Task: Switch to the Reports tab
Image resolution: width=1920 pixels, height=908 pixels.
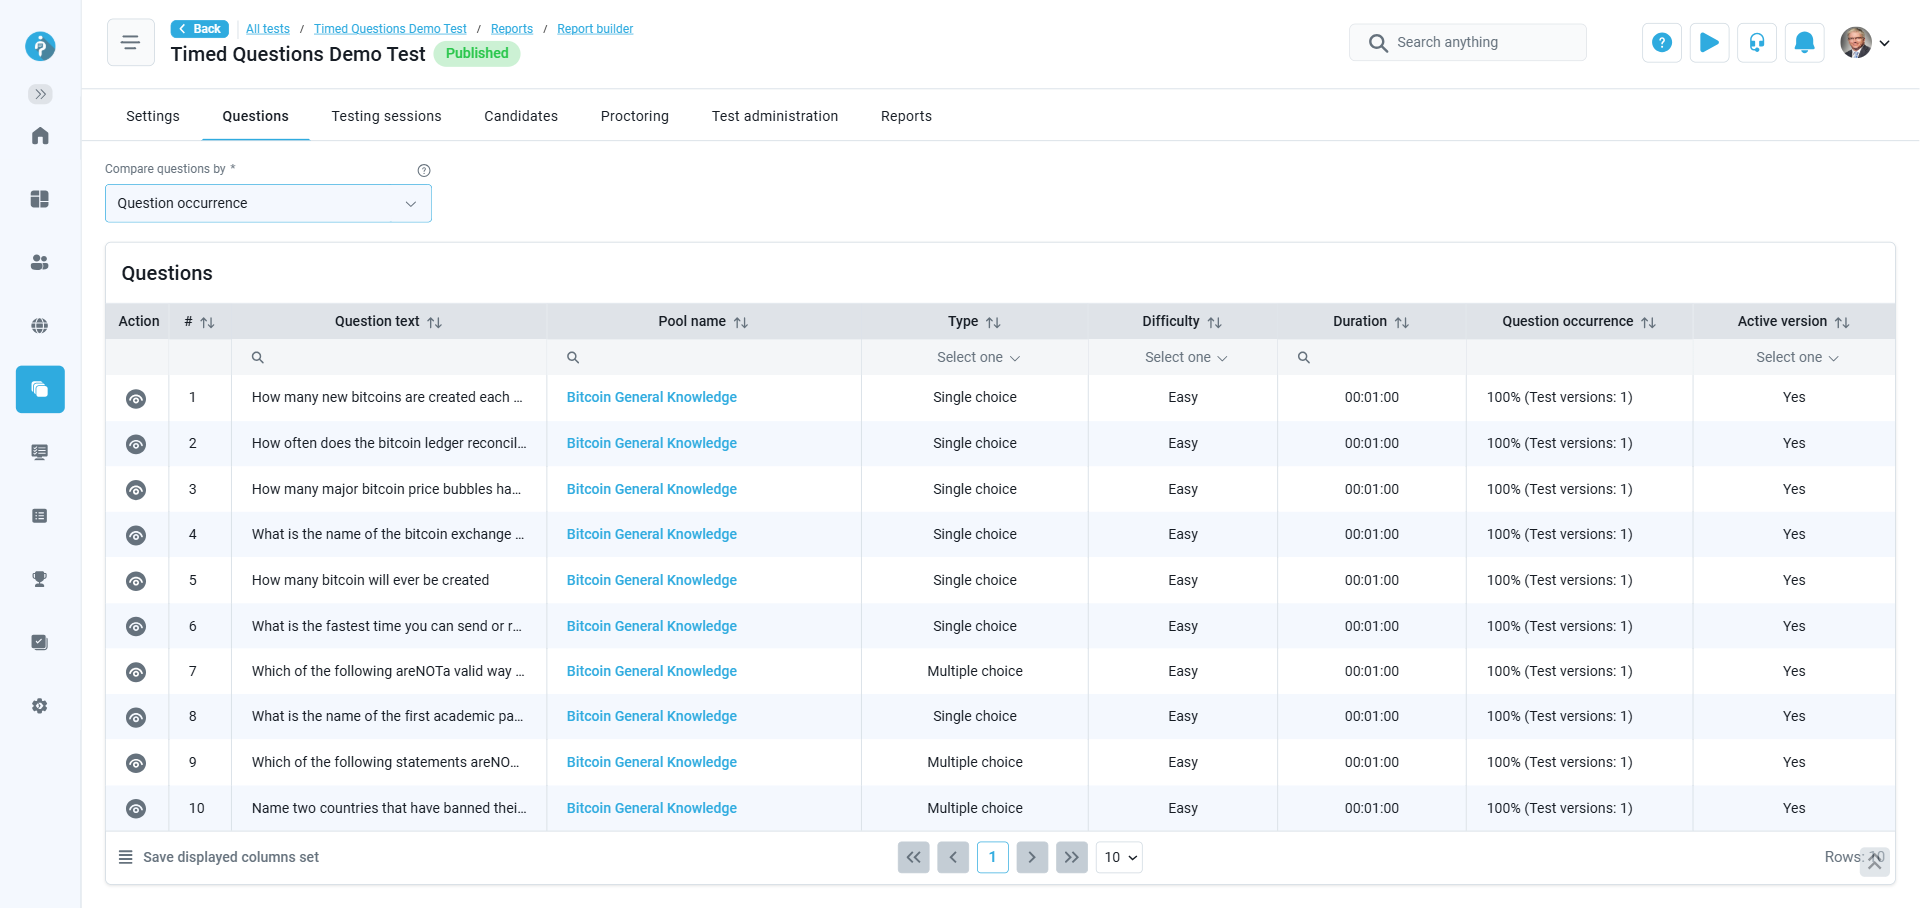Action: (x=906, y=116)
